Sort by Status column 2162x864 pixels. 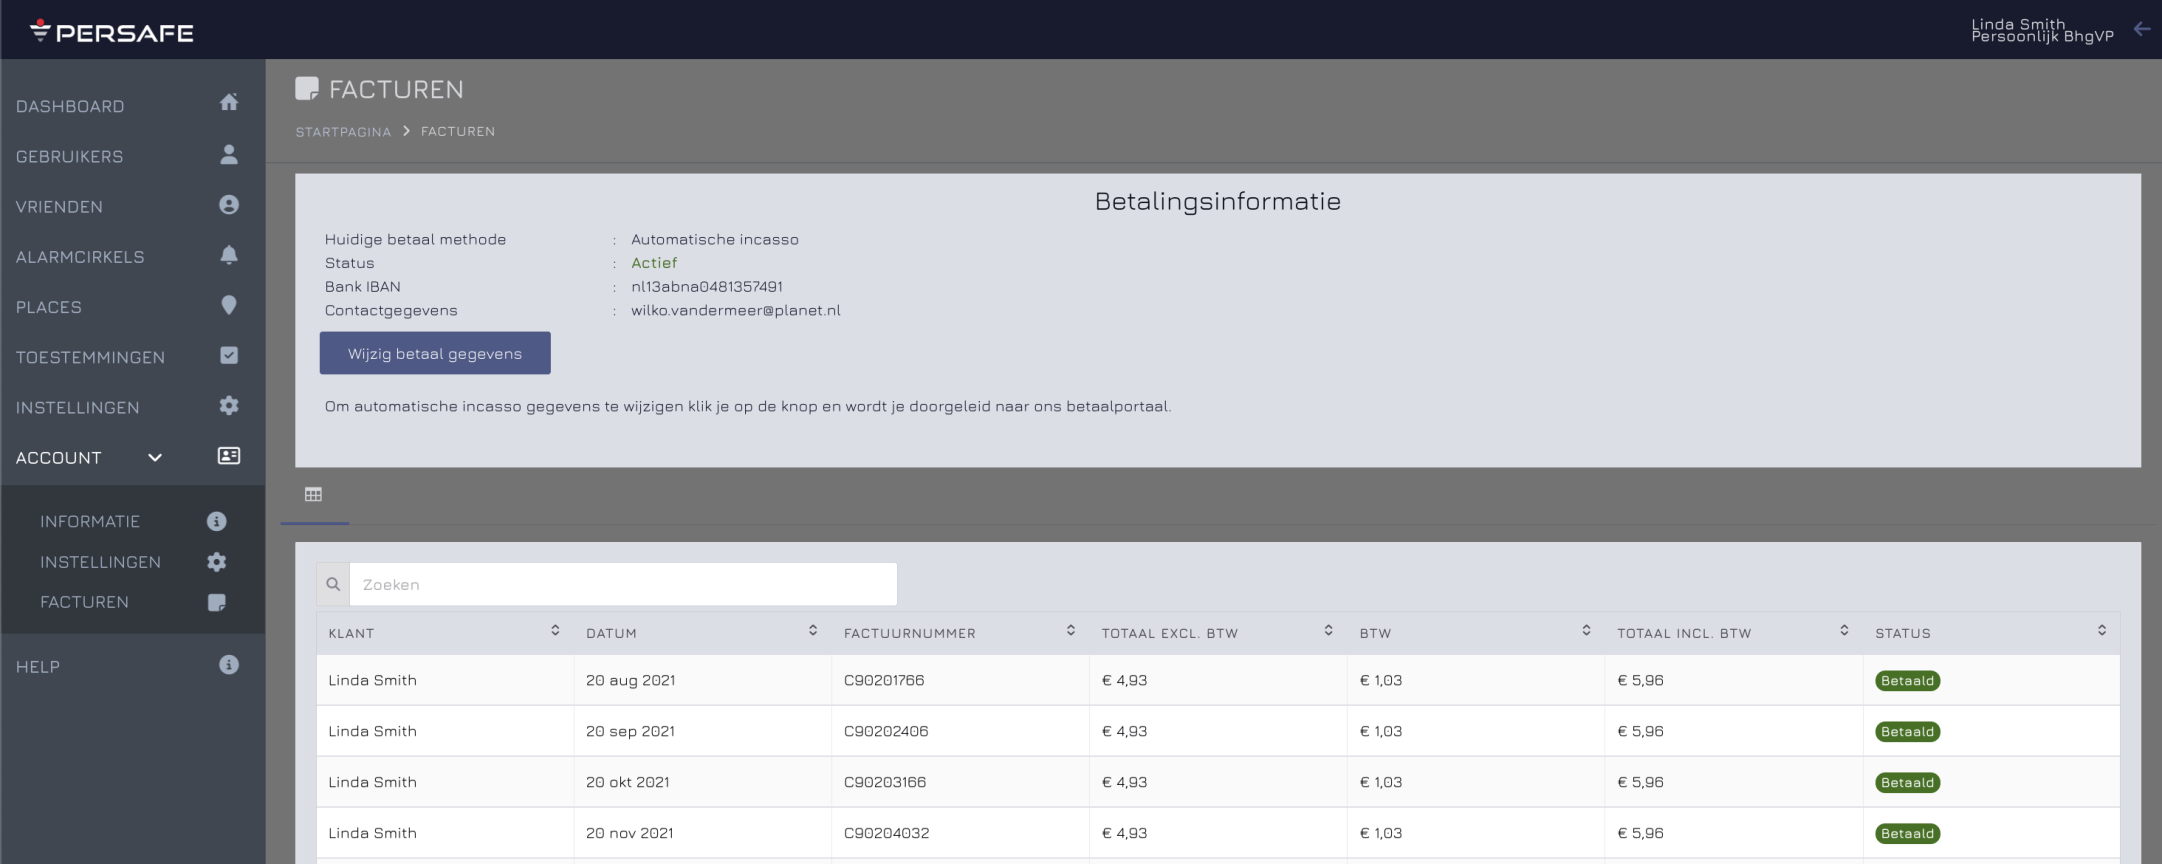pos(2102,630)
